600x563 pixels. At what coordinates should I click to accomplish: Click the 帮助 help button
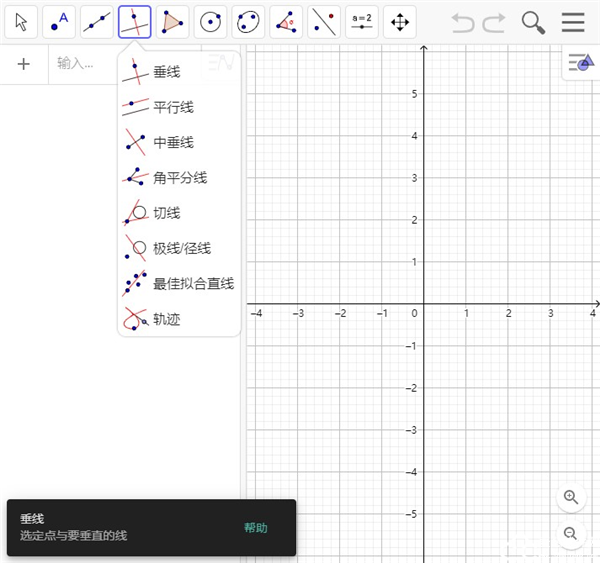pyautogui.click(x=256, y=528)
